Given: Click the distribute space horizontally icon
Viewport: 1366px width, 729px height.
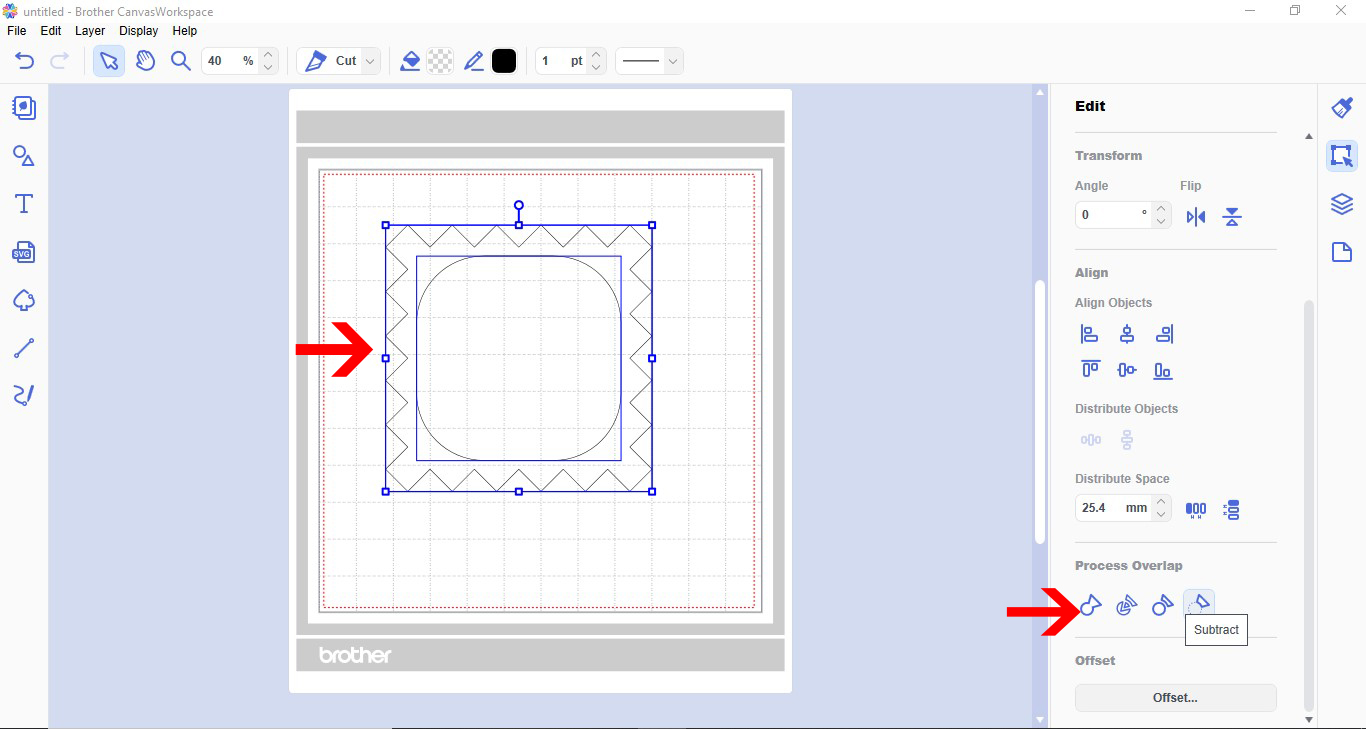Looking at the screenshot, I should click(1196, 509).
